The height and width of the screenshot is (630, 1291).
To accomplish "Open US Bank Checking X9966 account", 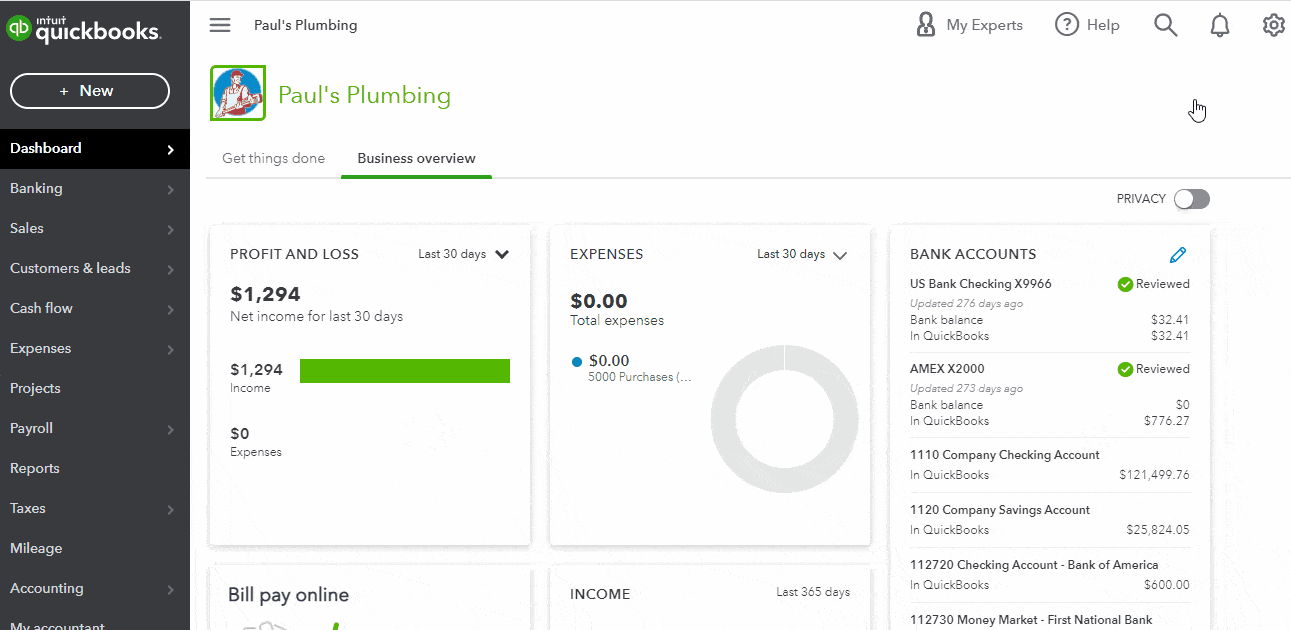I will point(981,284).
